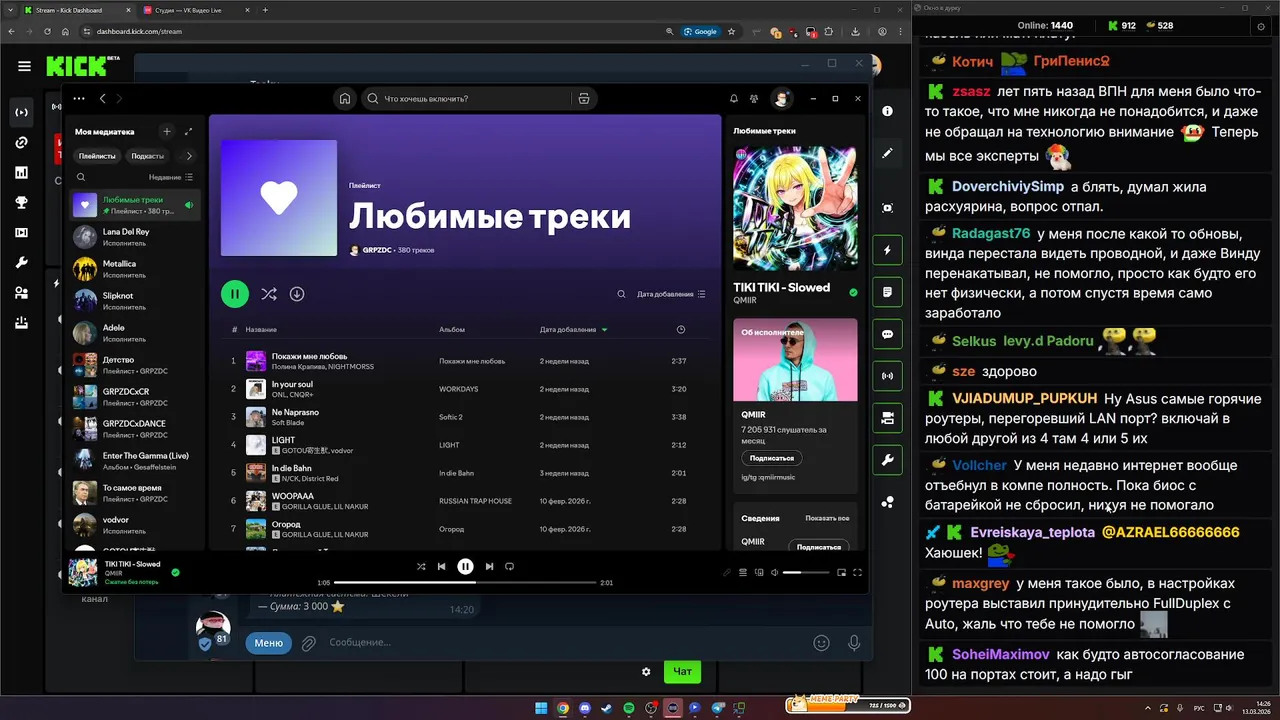This screenshot has width=1280, height=720.
Task: Open Любимые треки in library list
Action: (135, 205)
